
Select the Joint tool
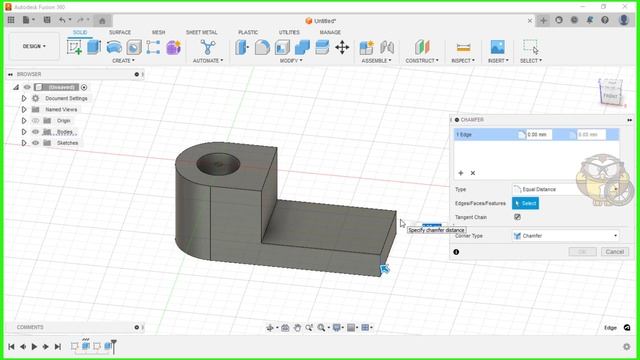tap(387, 47)
